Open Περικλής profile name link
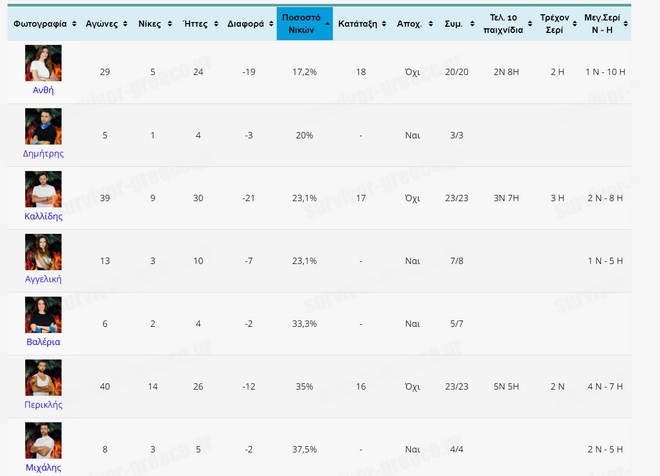 tap(43, 405)
